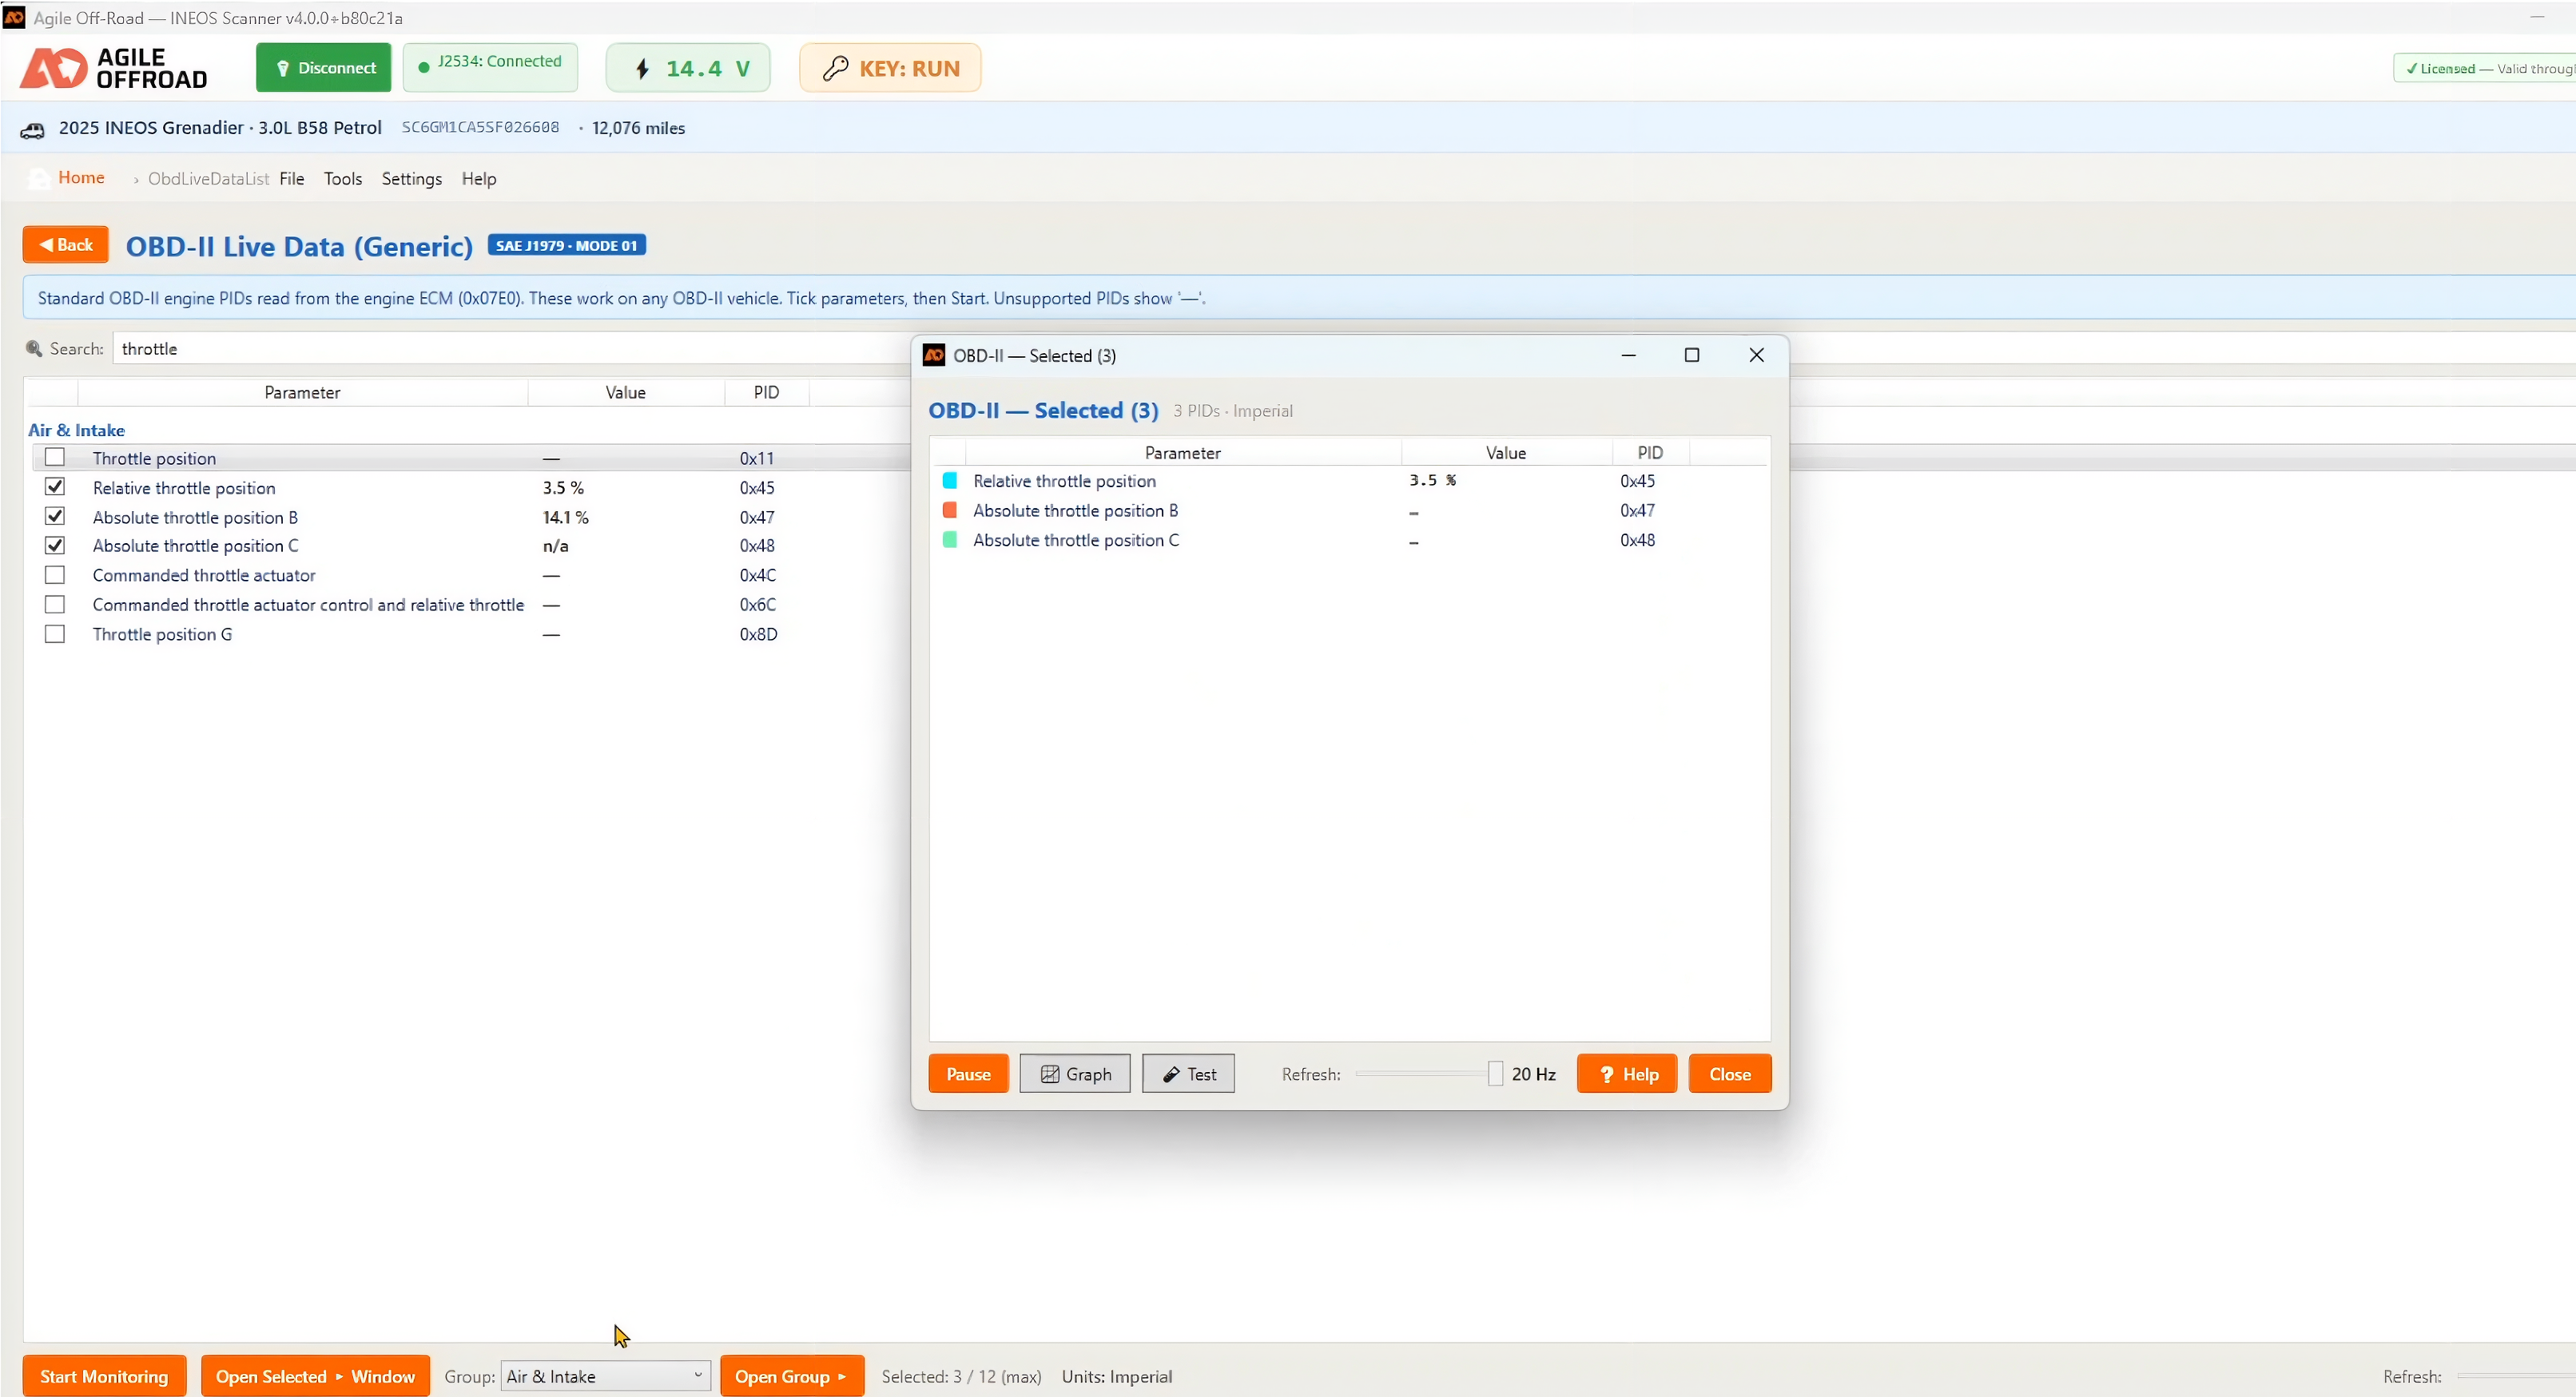Image resolution: width=2576 pixels, height=1397 pixels.
Task: Tick Commanded throttle actuator control and relative throttle checkbox
Action: (55, 604)
